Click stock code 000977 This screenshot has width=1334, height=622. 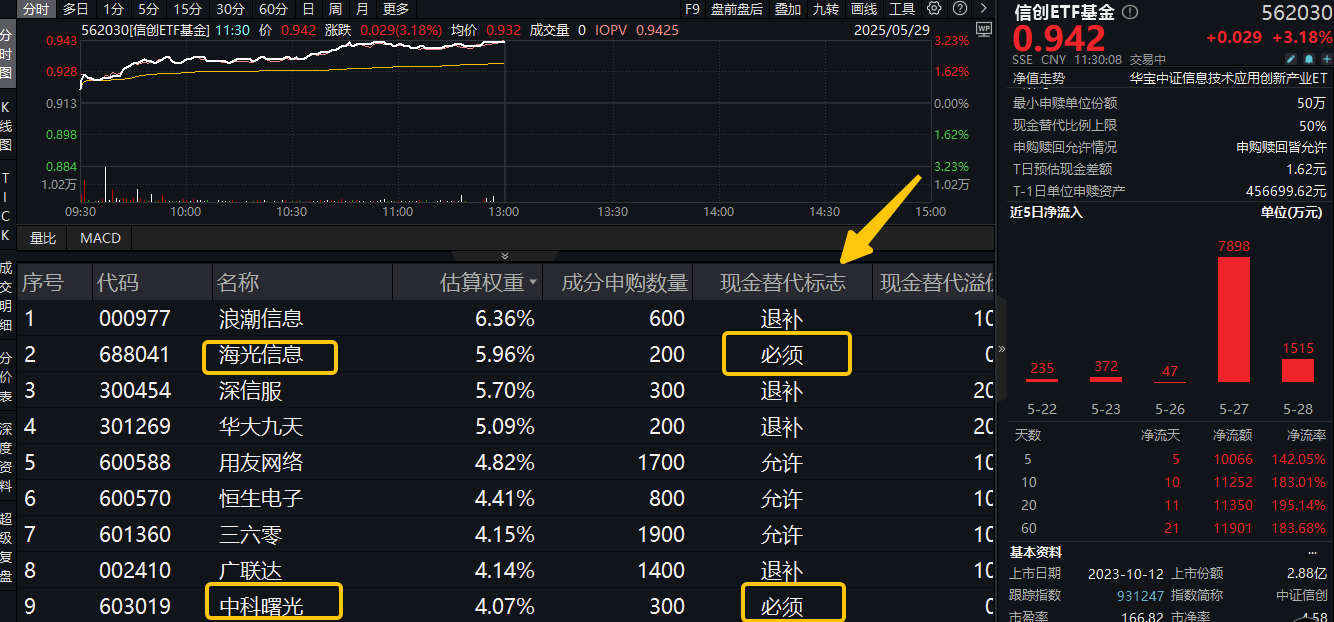pos(135,319)
